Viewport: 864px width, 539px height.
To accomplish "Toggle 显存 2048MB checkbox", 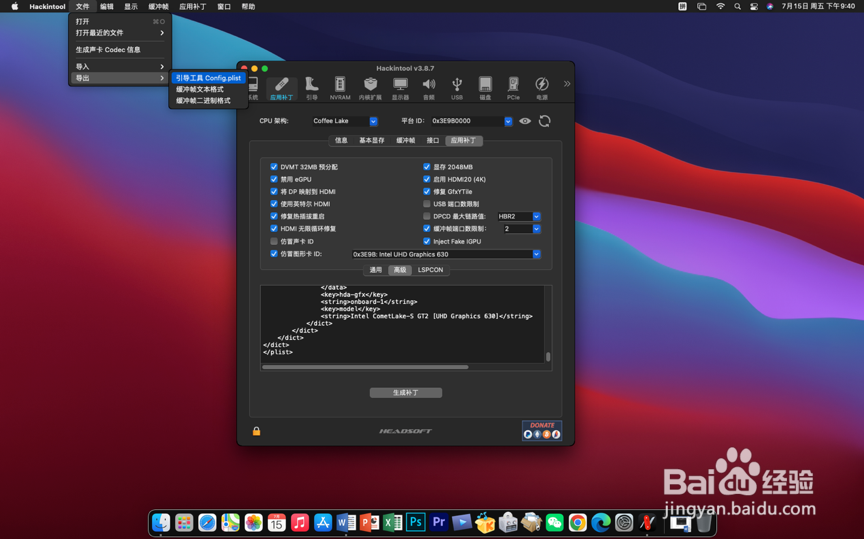I will [x=426, y=166].
